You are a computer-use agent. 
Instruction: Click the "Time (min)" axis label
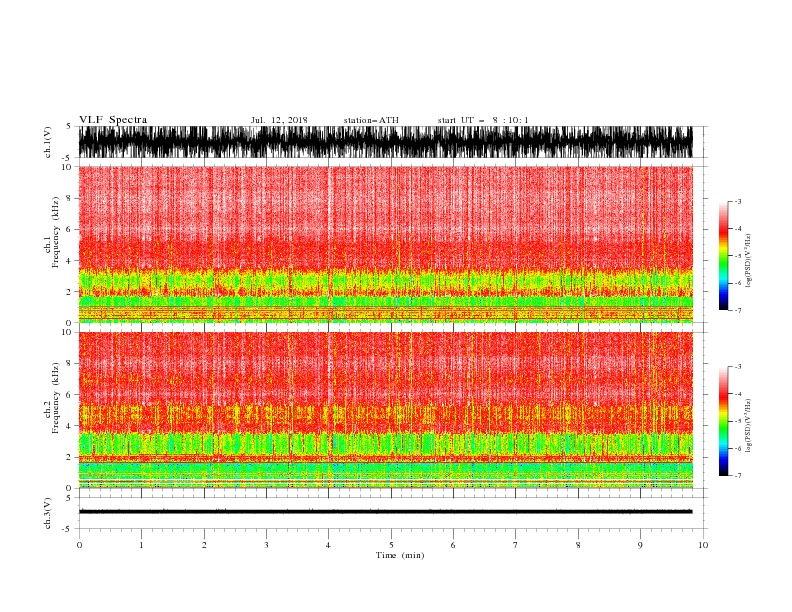pyautogui.click(x=400, y=555)
